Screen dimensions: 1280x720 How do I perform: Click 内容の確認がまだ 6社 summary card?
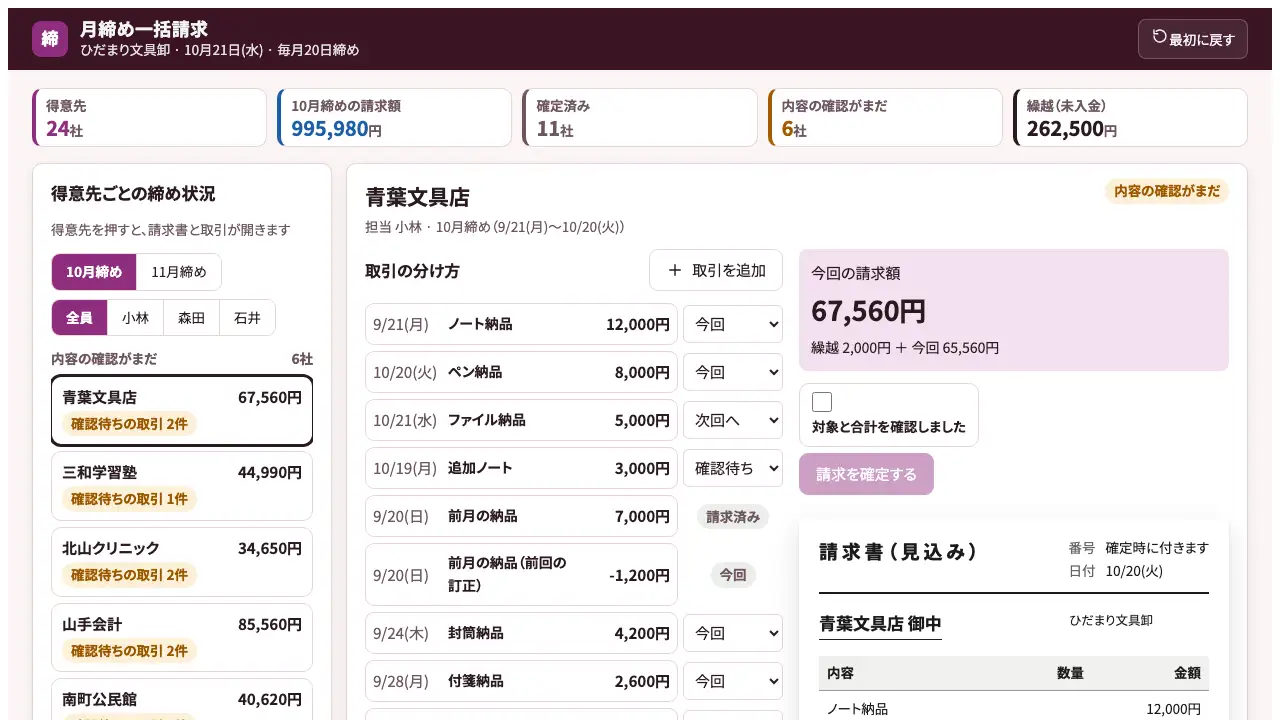coord(885,117)
